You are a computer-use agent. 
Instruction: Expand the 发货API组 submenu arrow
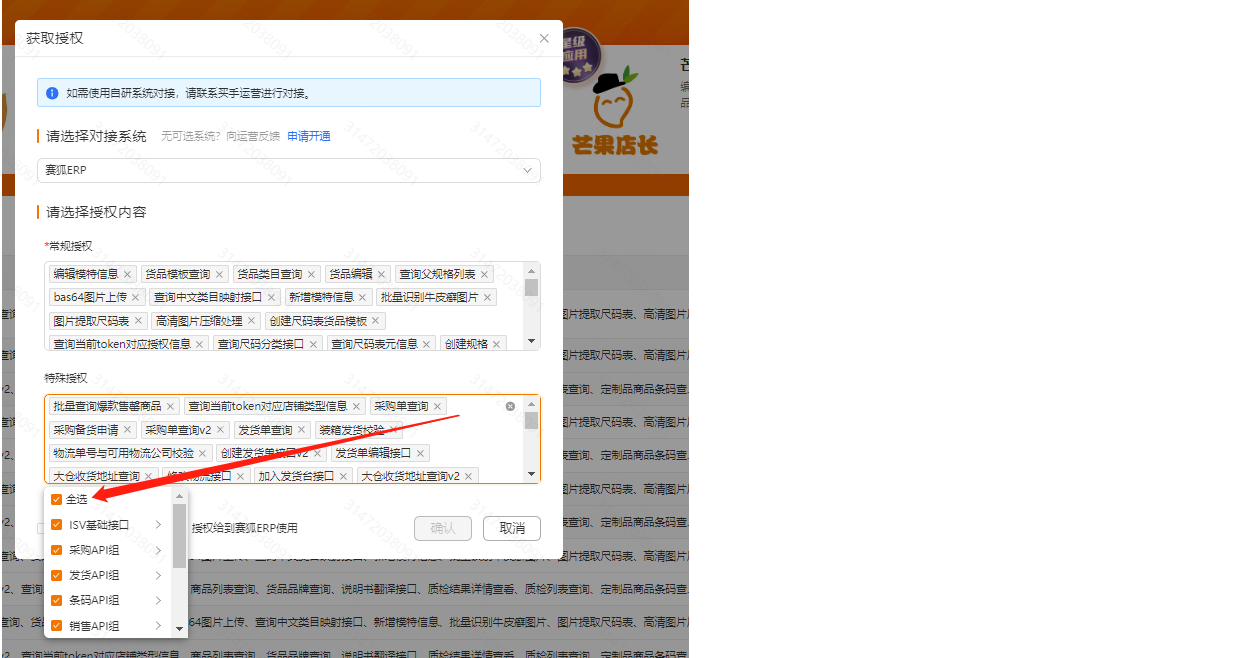tap(158, 575)
